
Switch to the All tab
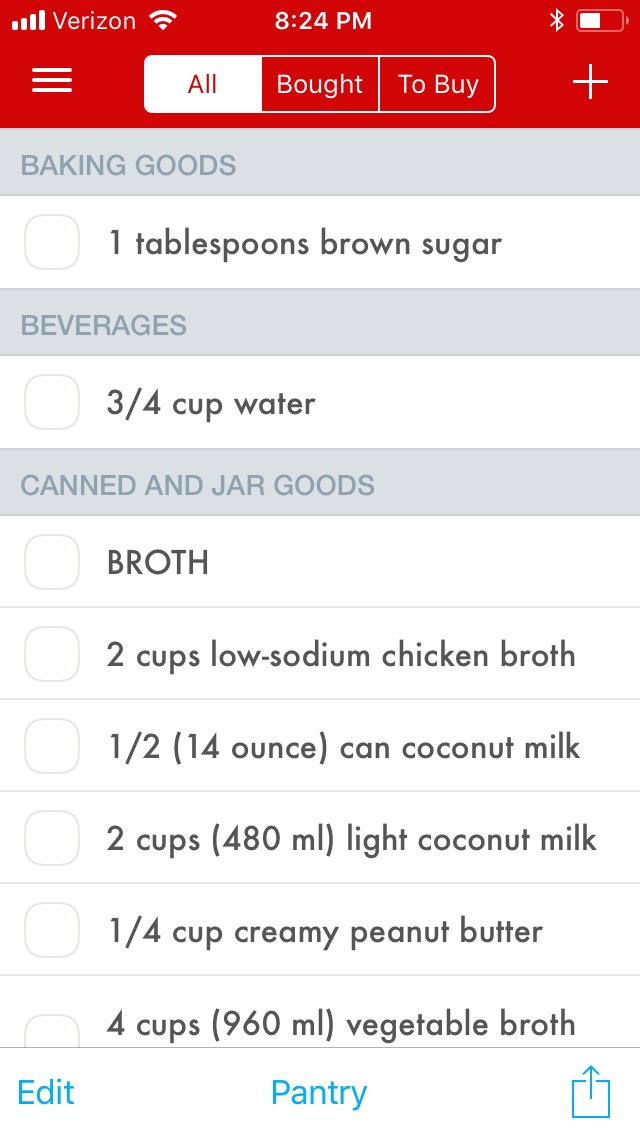point(203,84)
